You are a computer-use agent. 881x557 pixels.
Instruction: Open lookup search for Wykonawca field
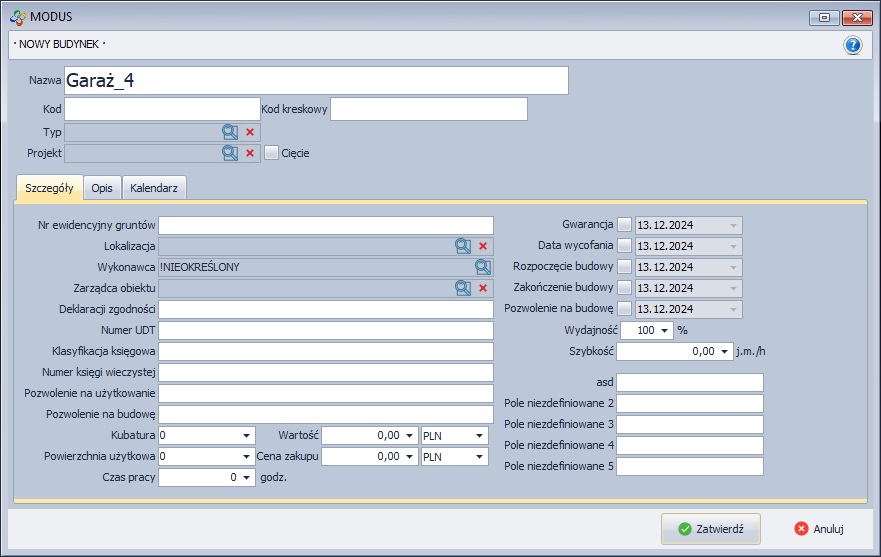tap(483, 267)
